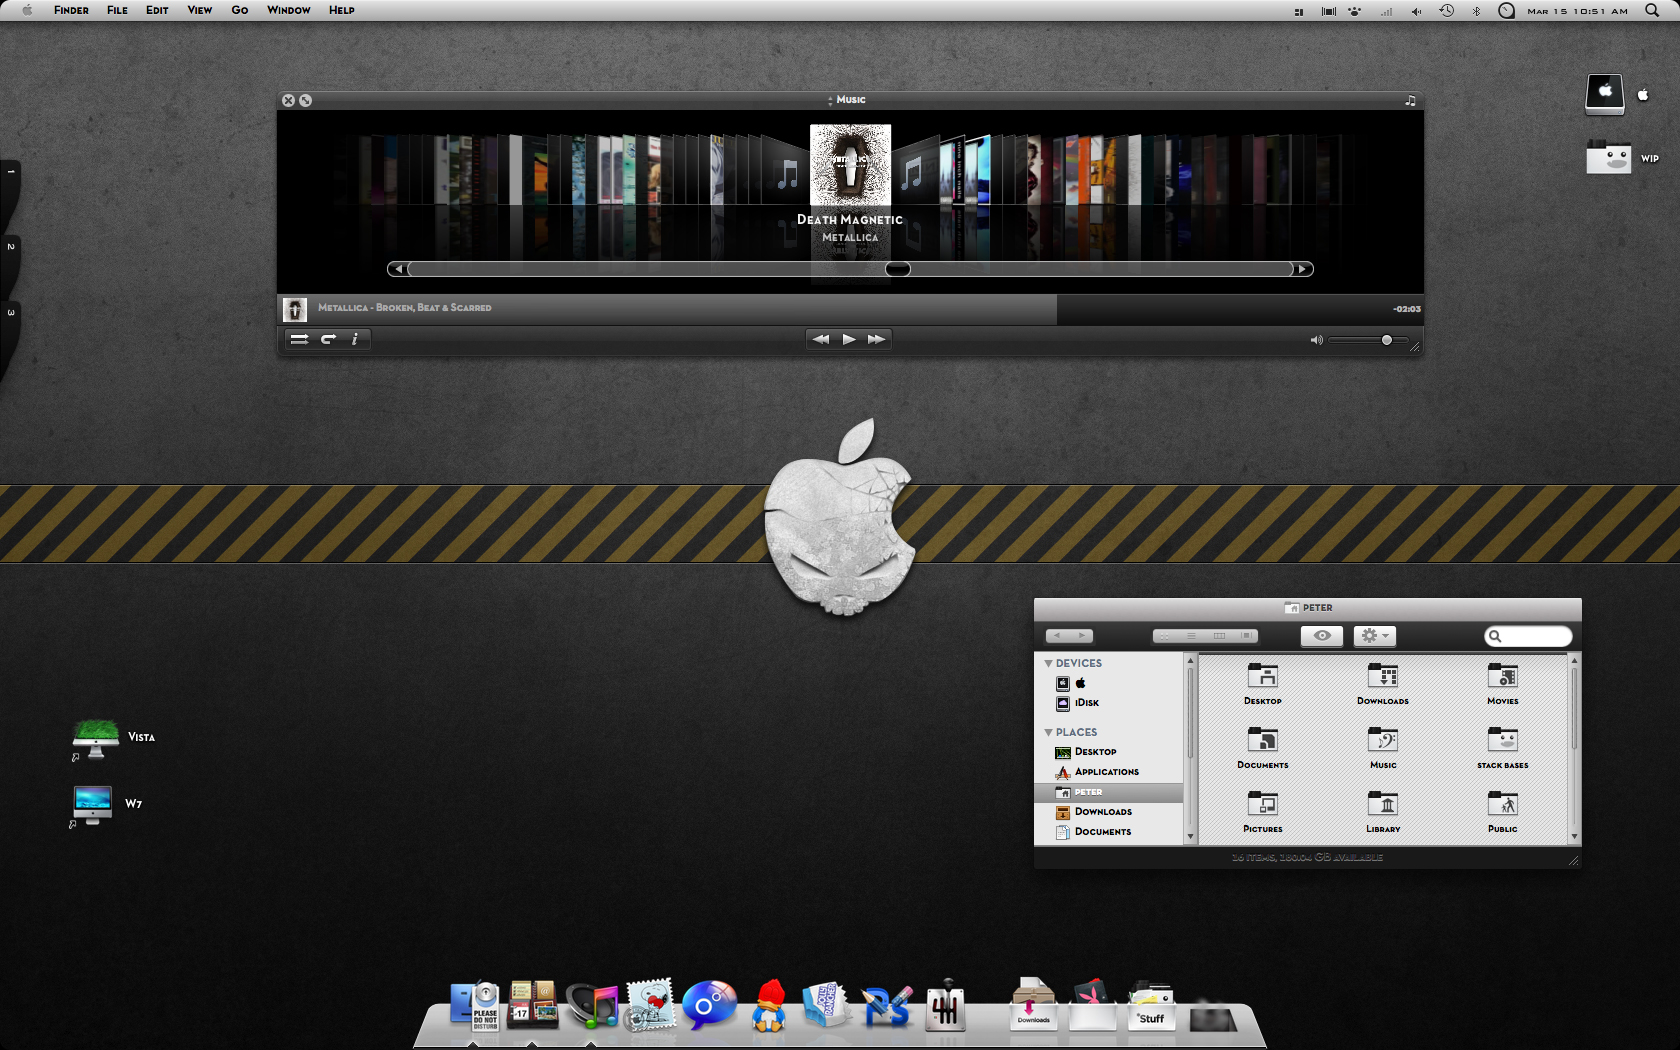Select Desktop in Finder sidebar Places

click(x=1109, y=752)
